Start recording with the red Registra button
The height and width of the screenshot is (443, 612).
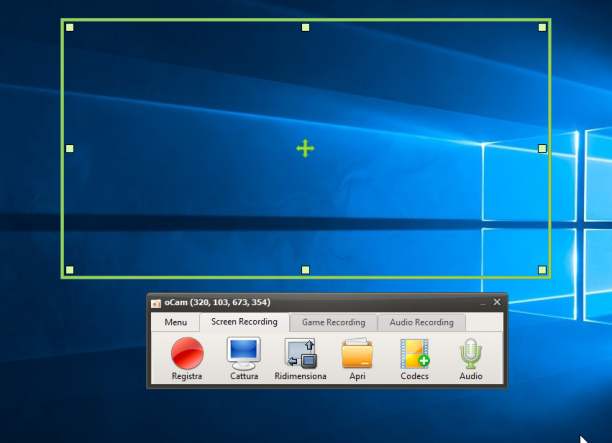(x=187, y=353)
